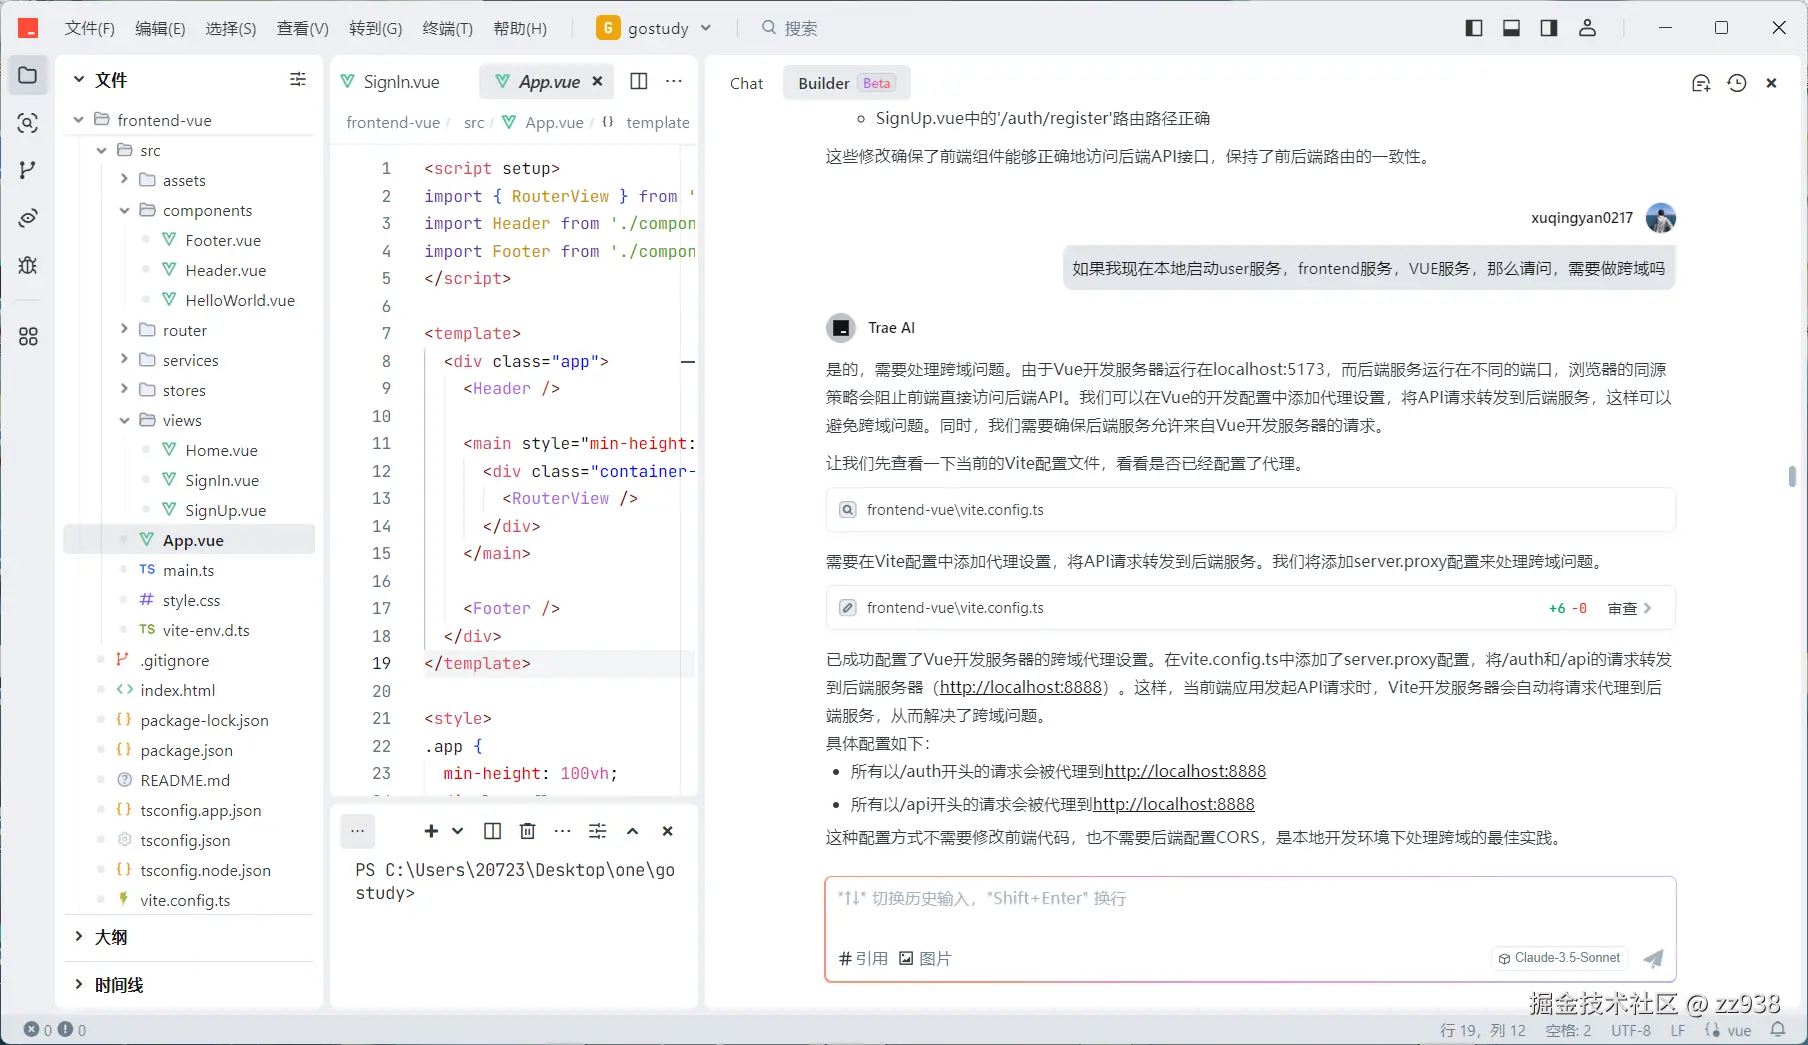Expand the stores folder

(x=124, y=390)
